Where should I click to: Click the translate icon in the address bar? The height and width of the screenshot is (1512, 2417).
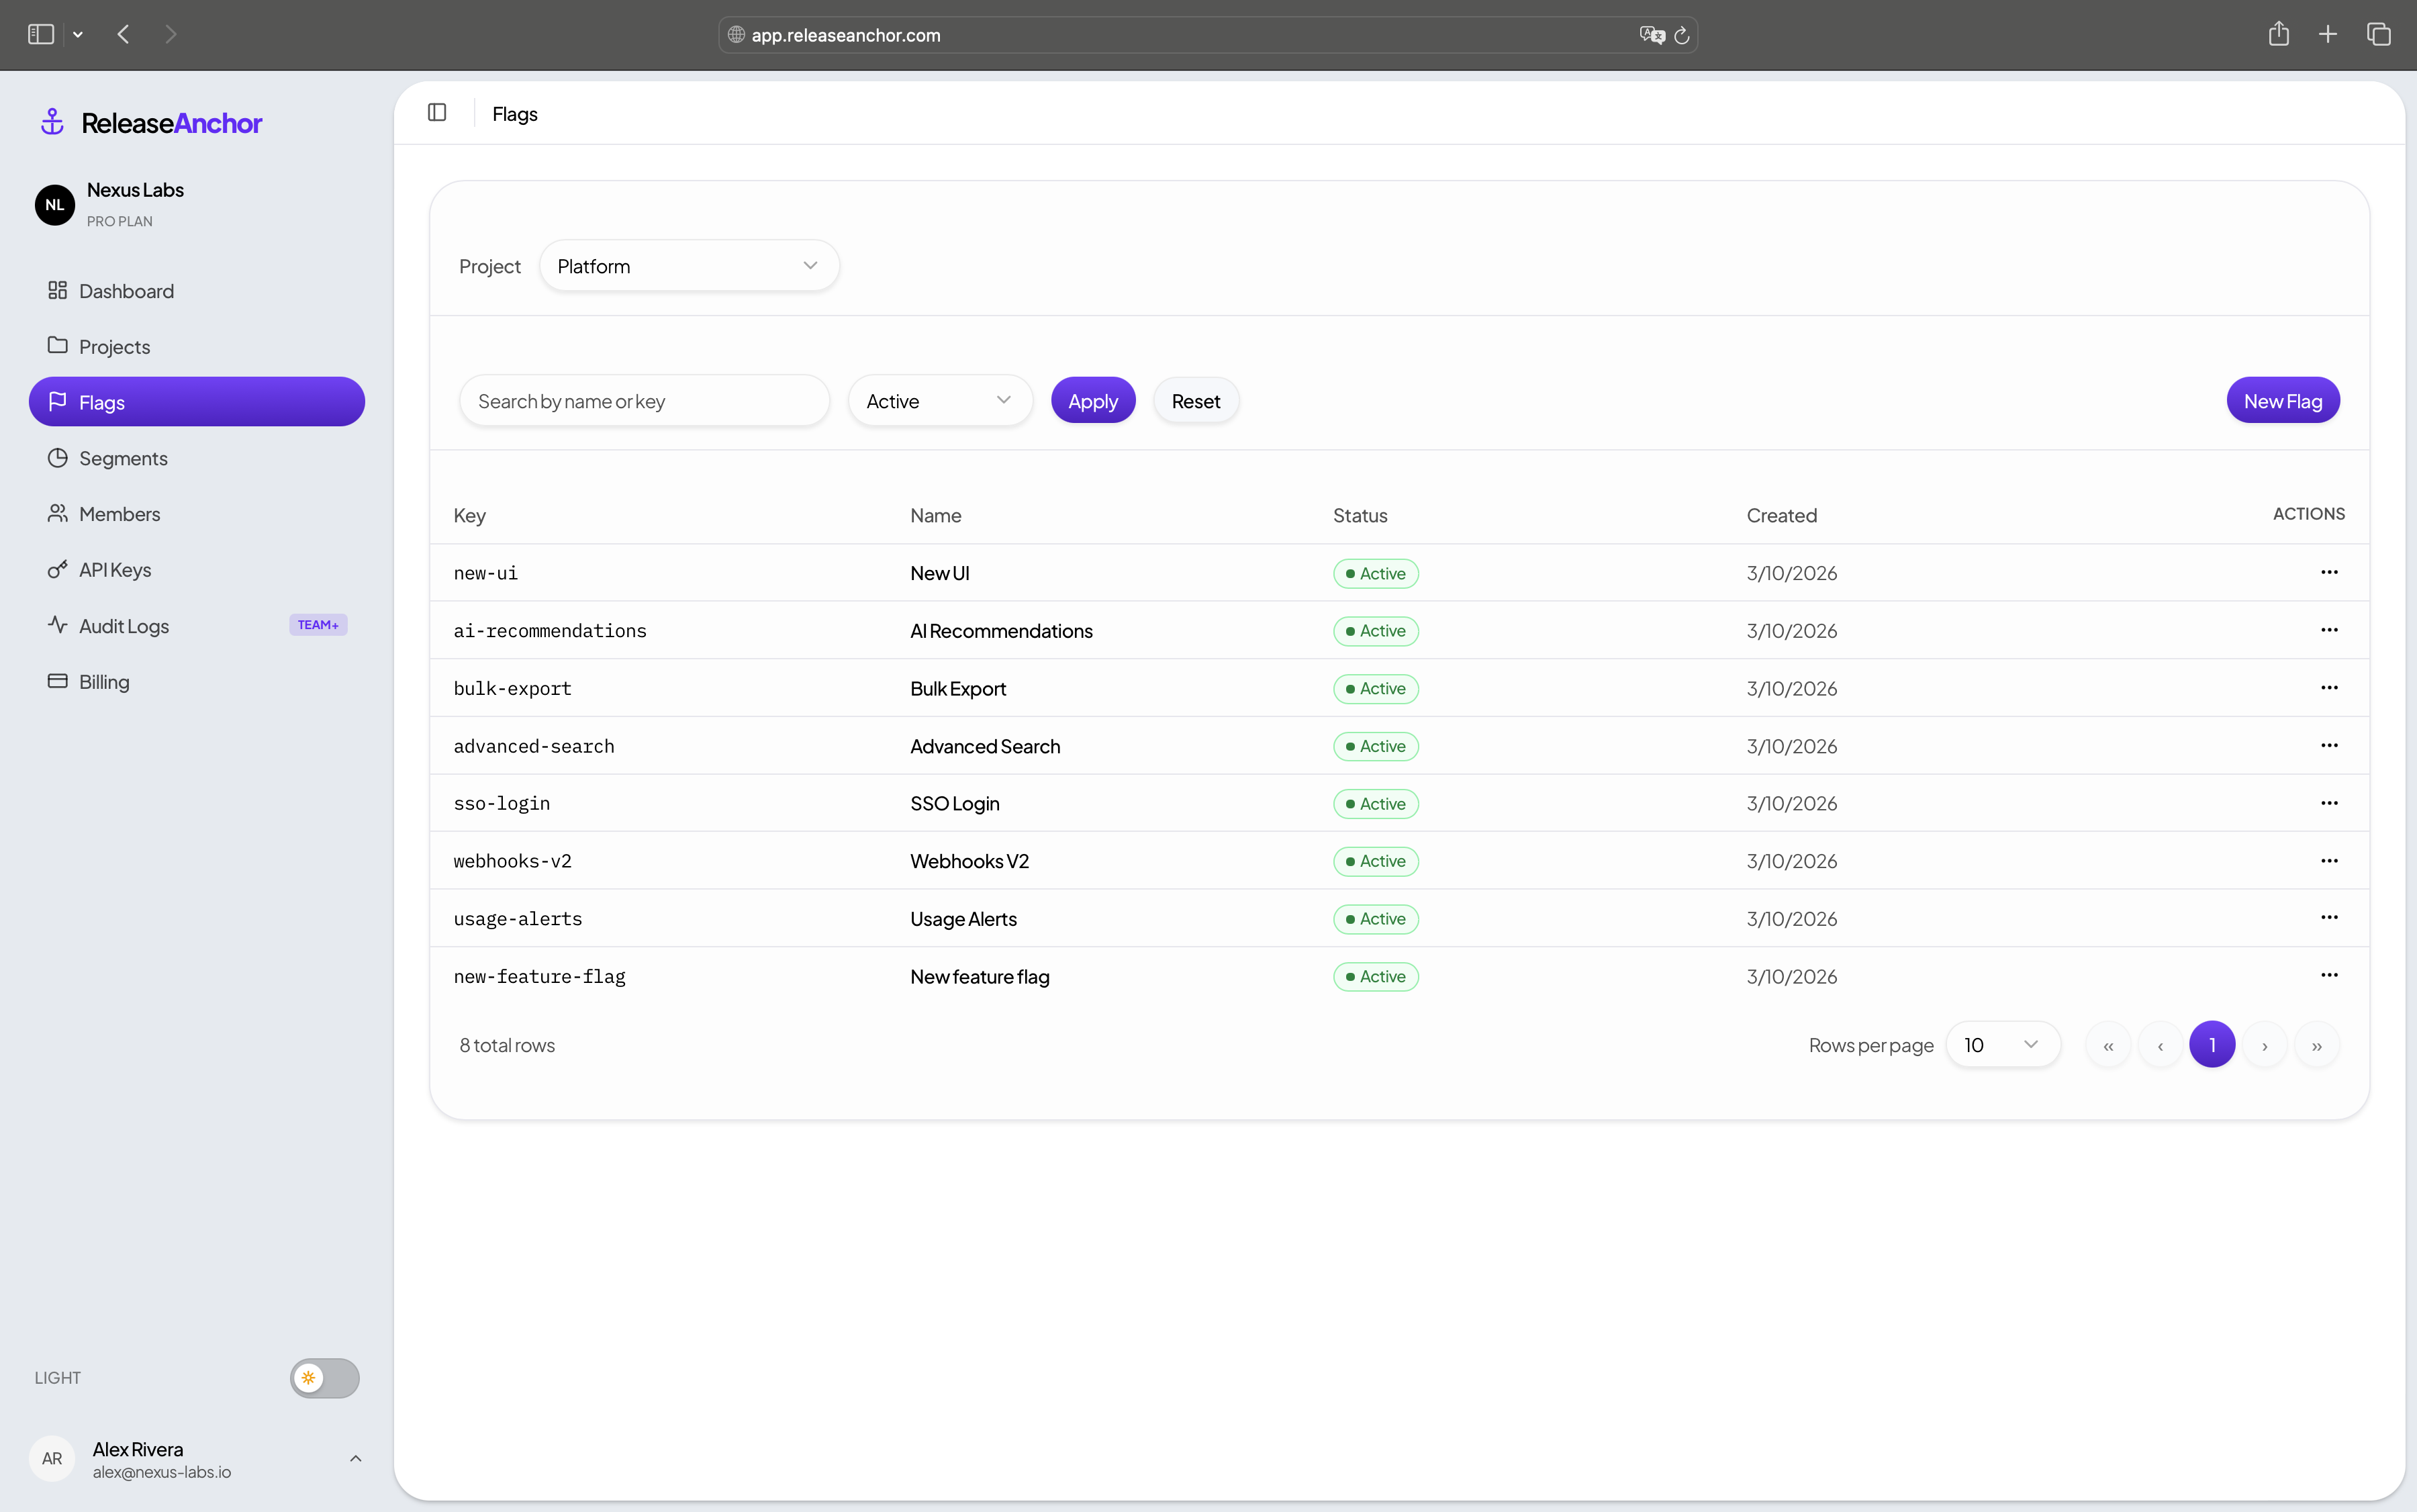pos(1651,35)
